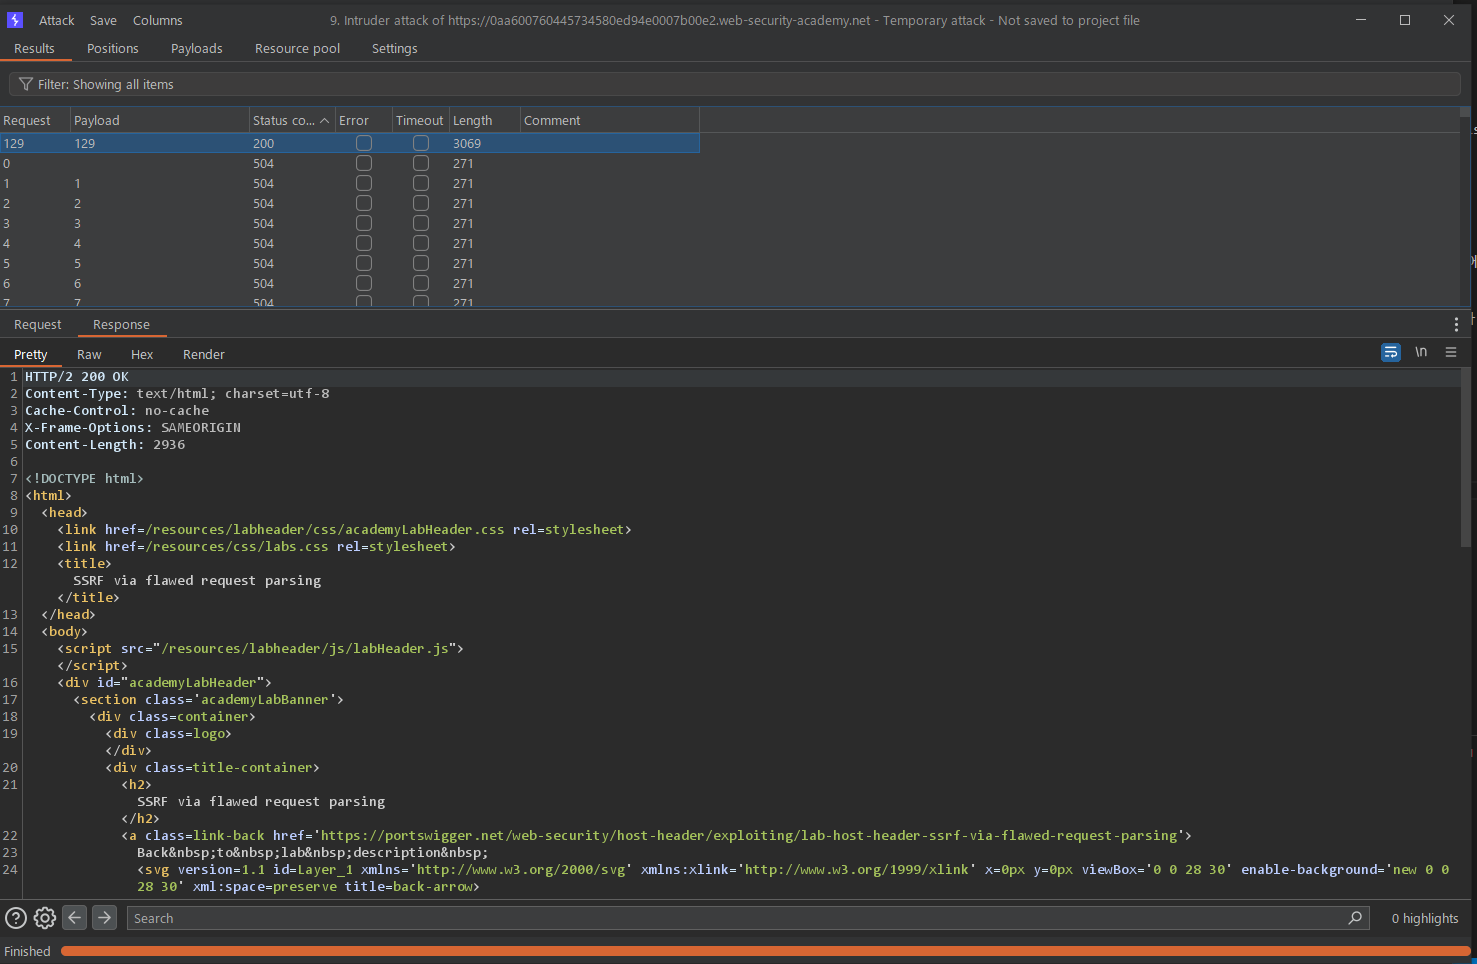This screenshot has width=1477, height=964.
Task: Sort by the Comment column header
Action: [609, 120]
